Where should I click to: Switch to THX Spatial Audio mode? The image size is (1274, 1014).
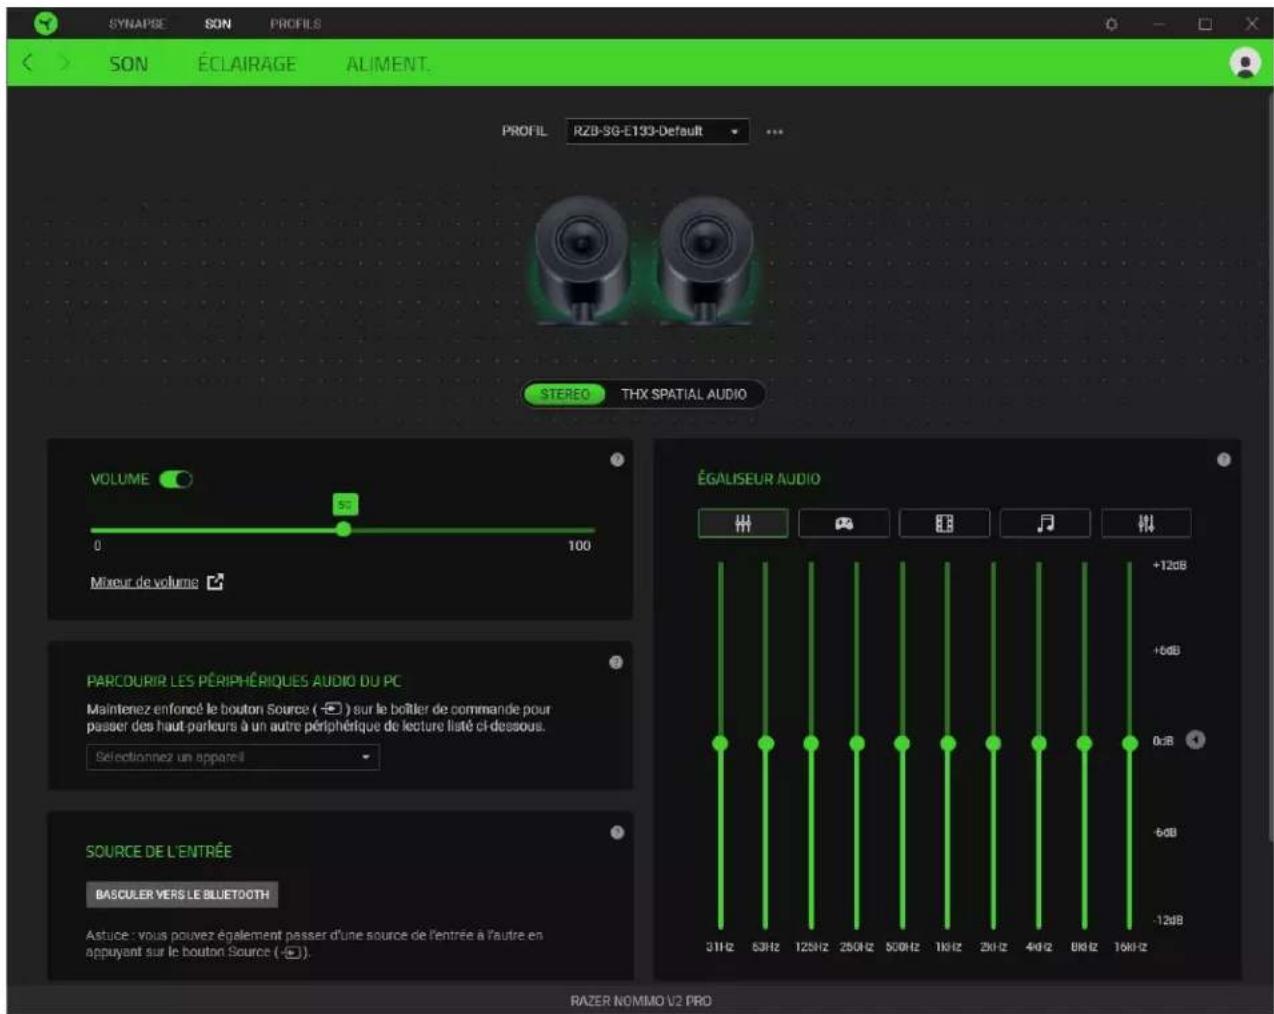click(684, 394)
